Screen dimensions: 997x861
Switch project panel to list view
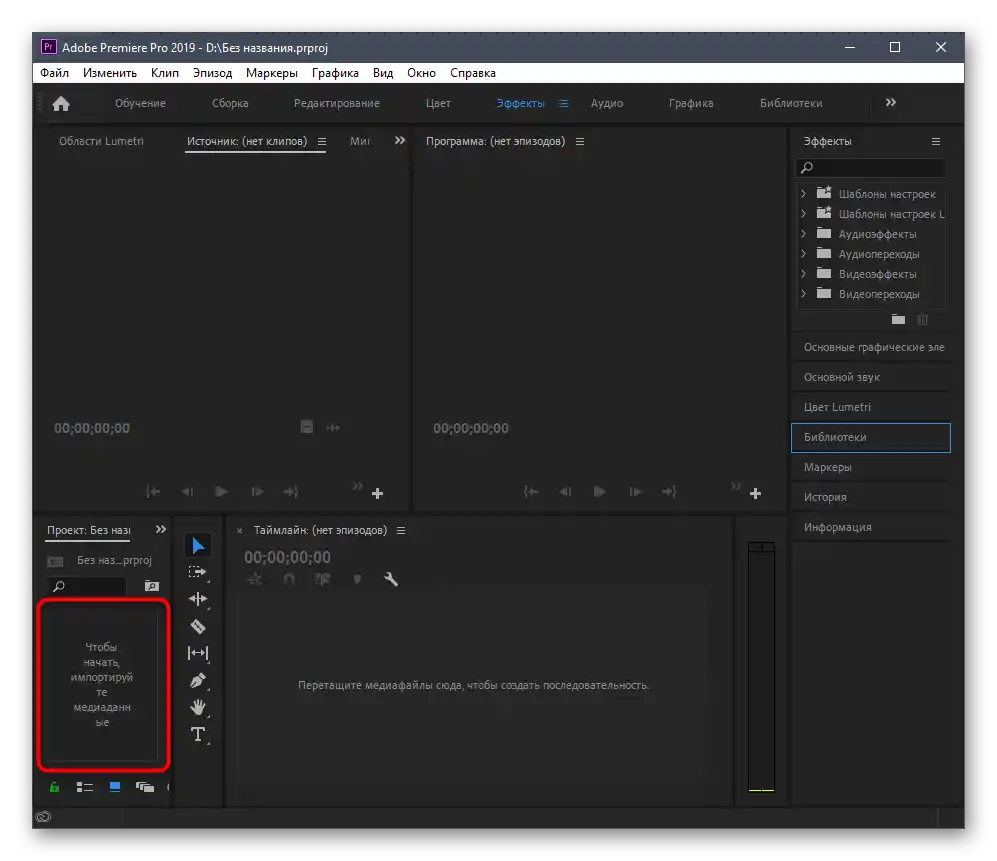click(85, 787)
